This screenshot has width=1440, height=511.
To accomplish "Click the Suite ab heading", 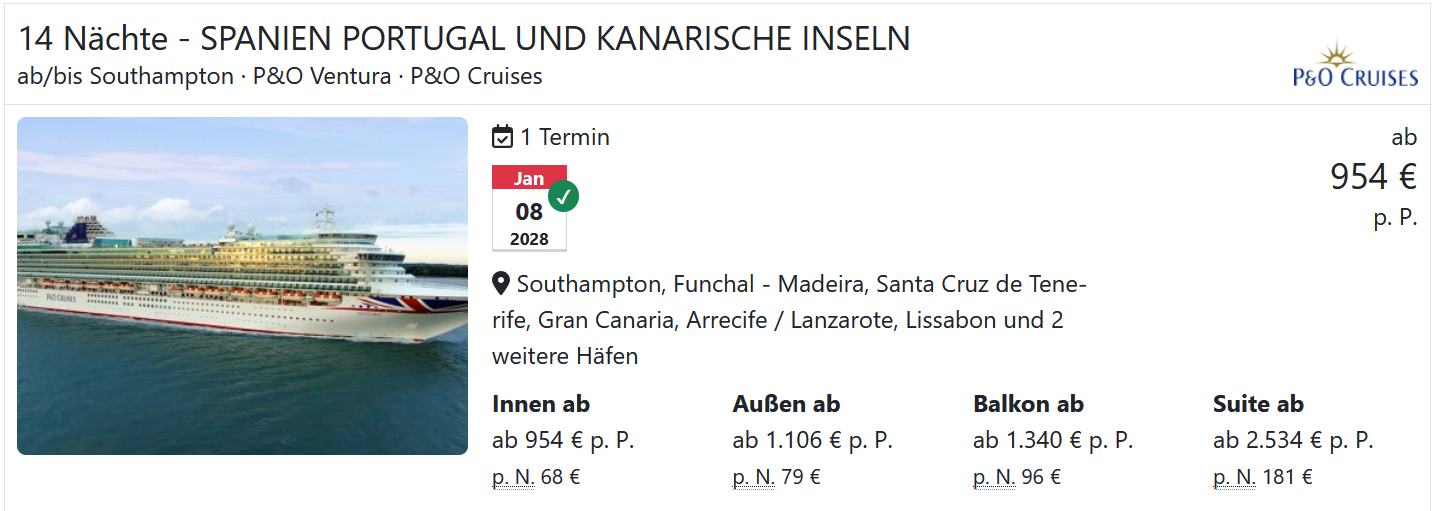I will [1258, 404].
